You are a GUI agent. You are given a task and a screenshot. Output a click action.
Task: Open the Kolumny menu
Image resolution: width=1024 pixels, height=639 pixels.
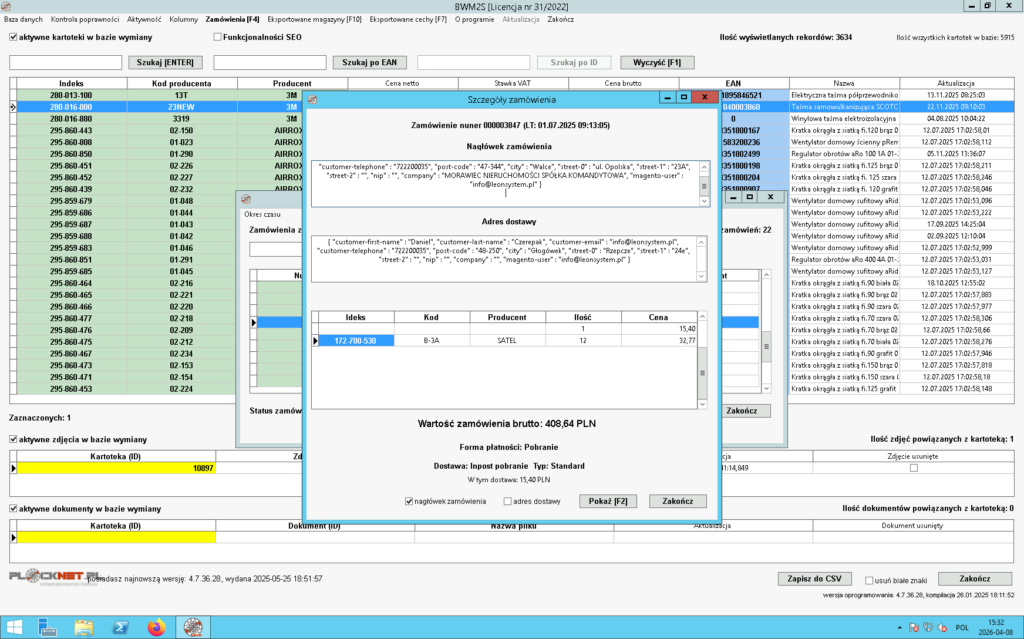[x=183, y=19]
